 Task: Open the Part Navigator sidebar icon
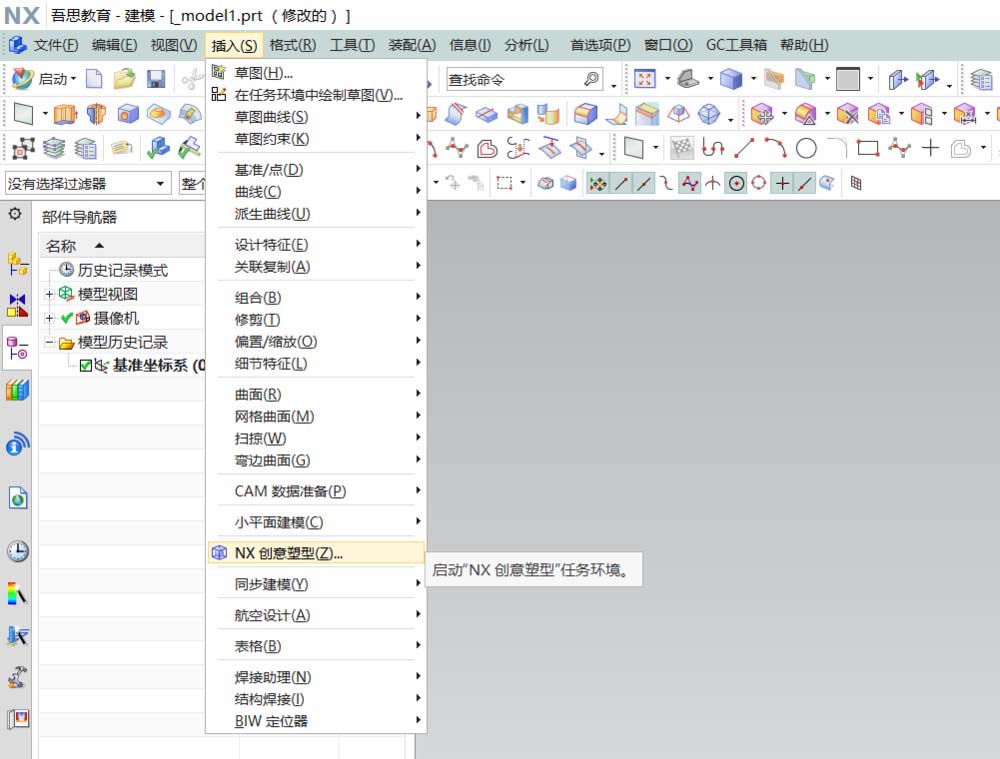(x=17, y=345)
